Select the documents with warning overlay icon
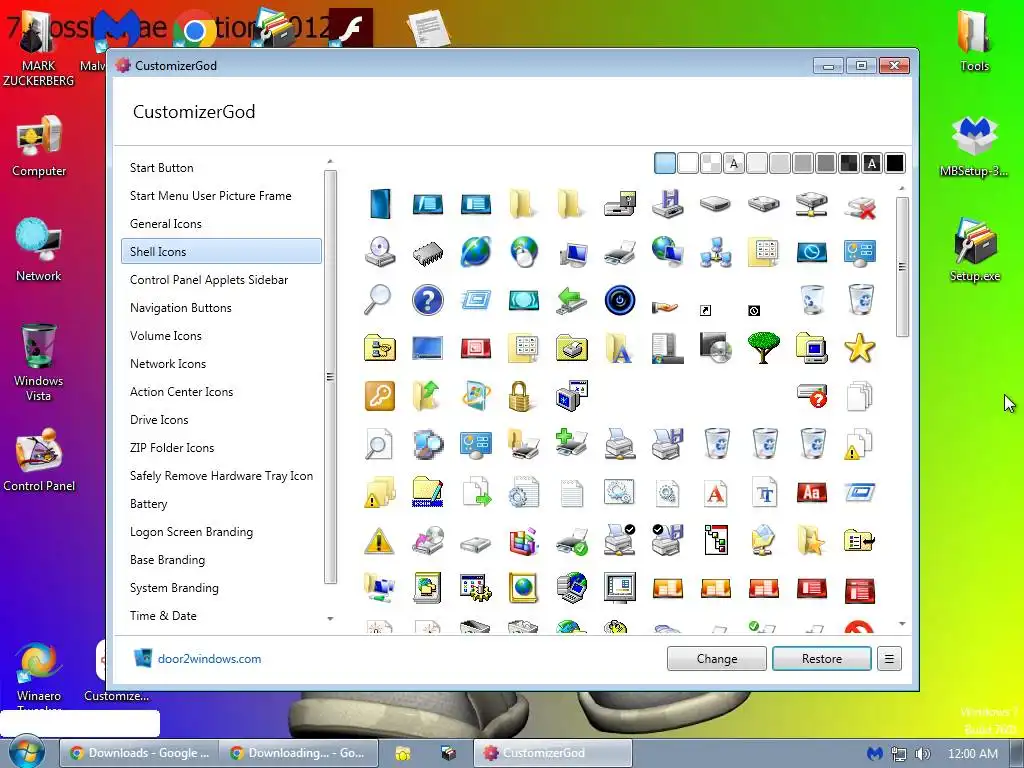1024x768 pixels. pyautogui.click(x=859, y=445)
